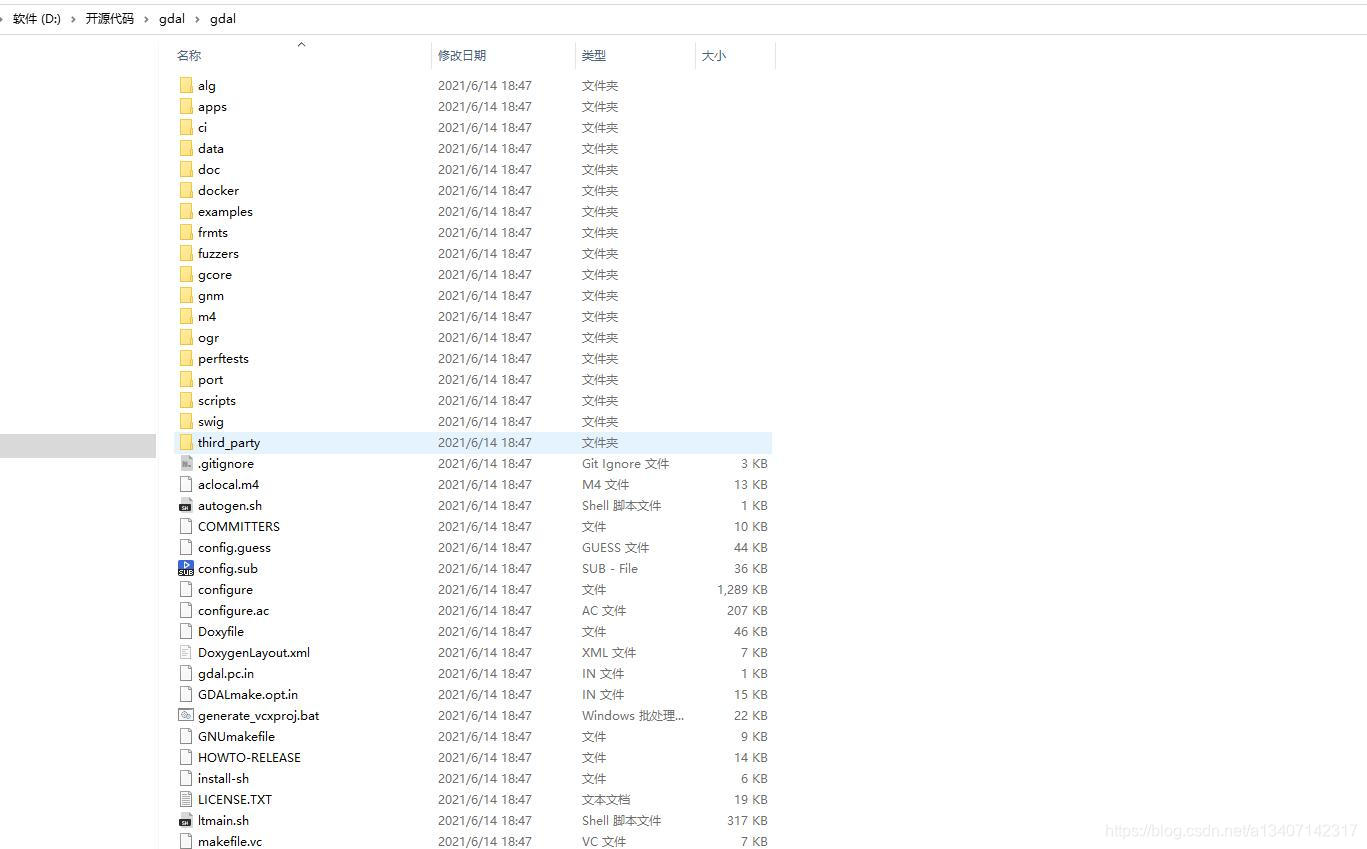Select the Doxyfile file name
The image size is (1367, 849).
221,632
